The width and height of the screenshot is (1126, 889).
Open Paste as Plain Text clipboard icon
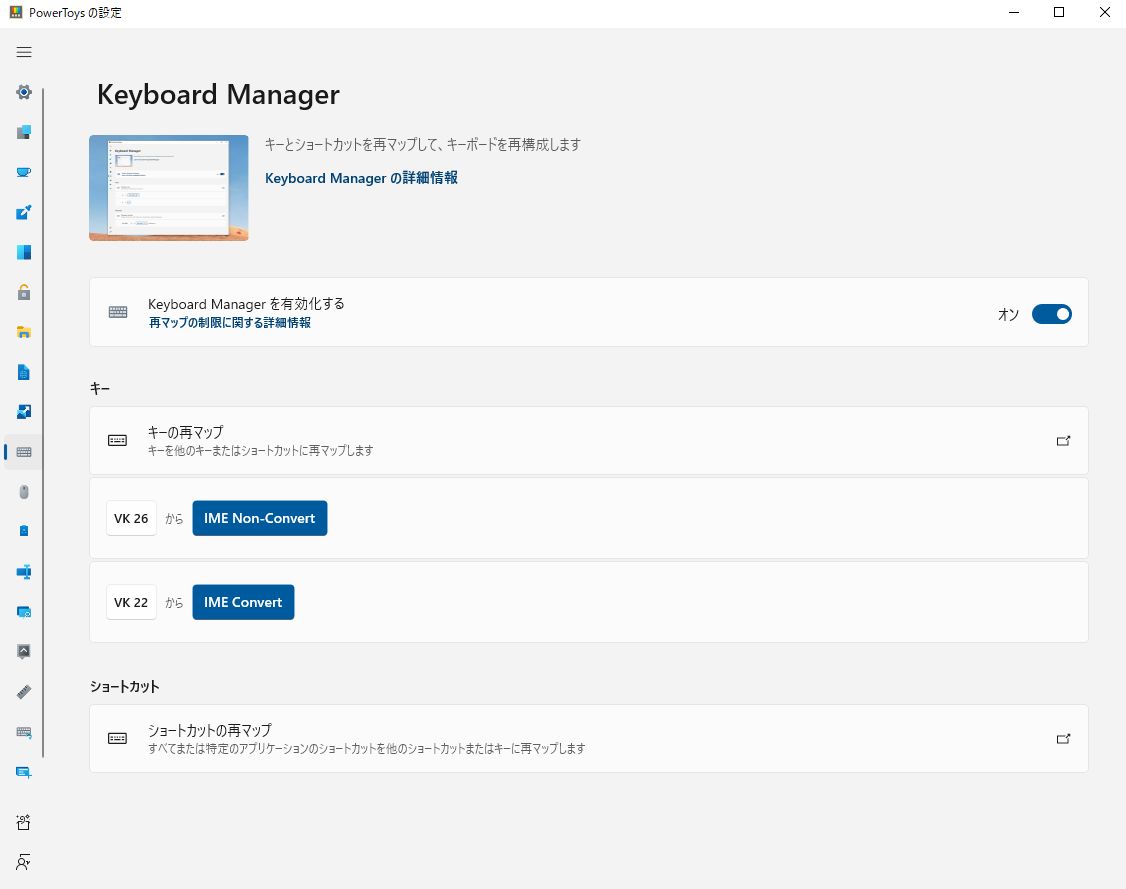pos(24,531)
